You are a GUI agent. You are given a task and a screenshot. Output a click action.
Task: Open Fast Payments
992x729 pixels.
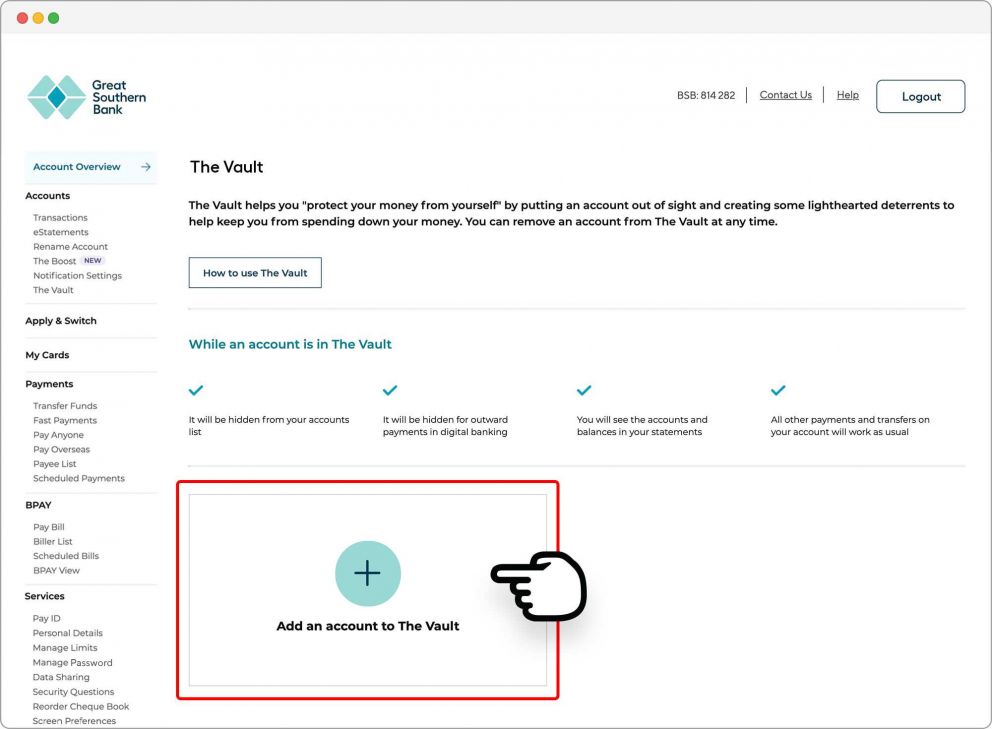(65, 421)
